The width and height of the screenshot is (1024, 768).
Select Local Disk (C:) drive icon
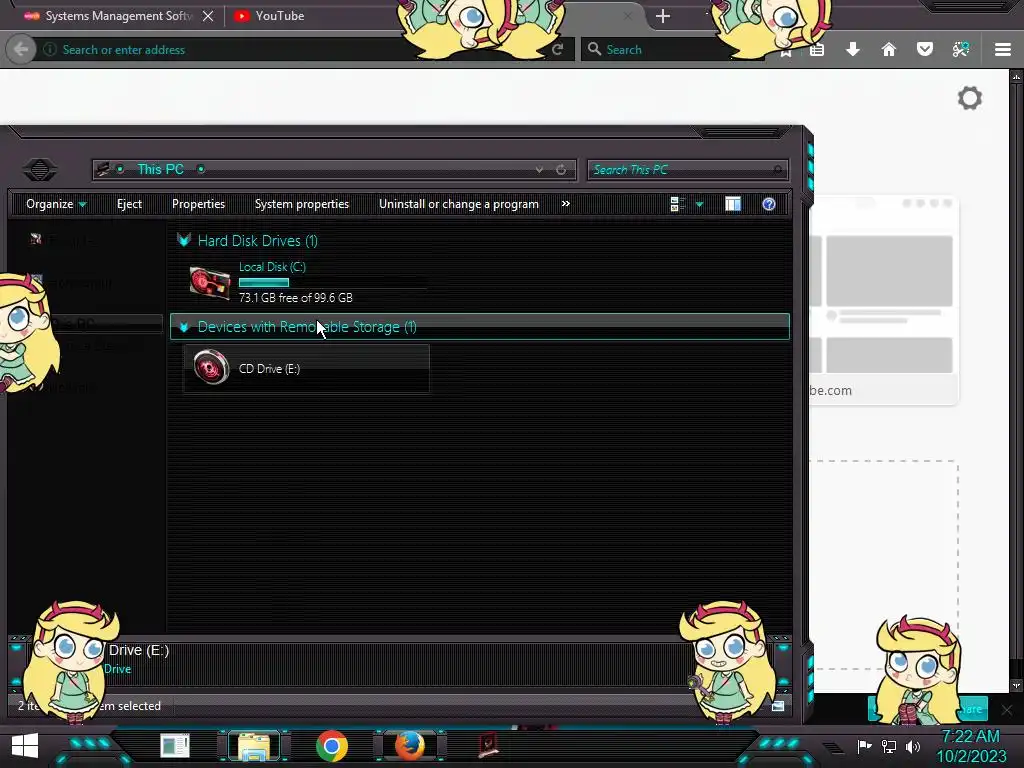(210, 283)
